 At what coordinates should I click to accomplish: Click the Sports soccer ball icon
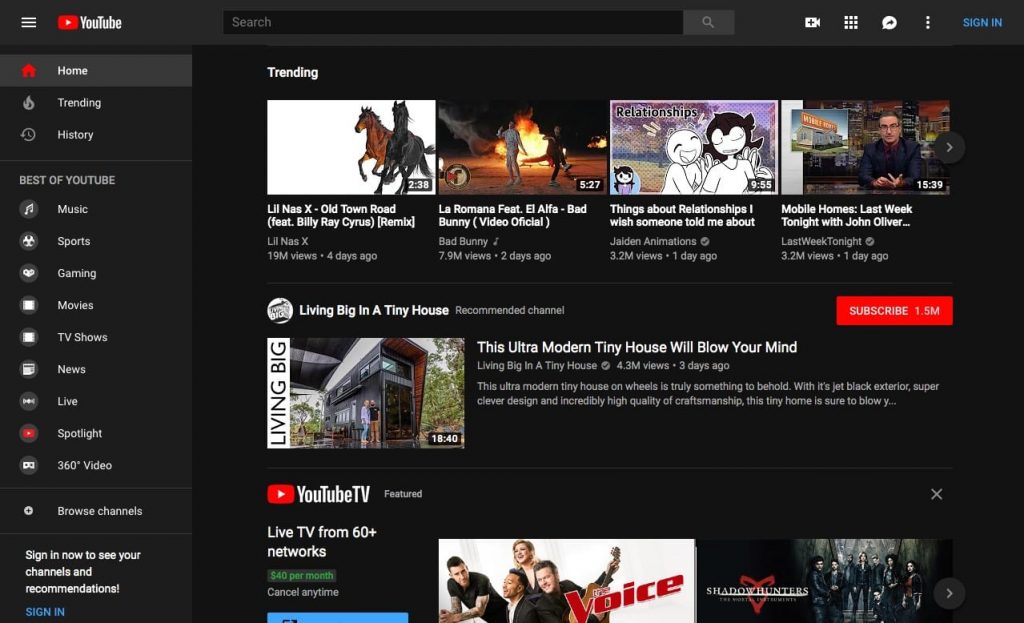[x=29, y=241]
